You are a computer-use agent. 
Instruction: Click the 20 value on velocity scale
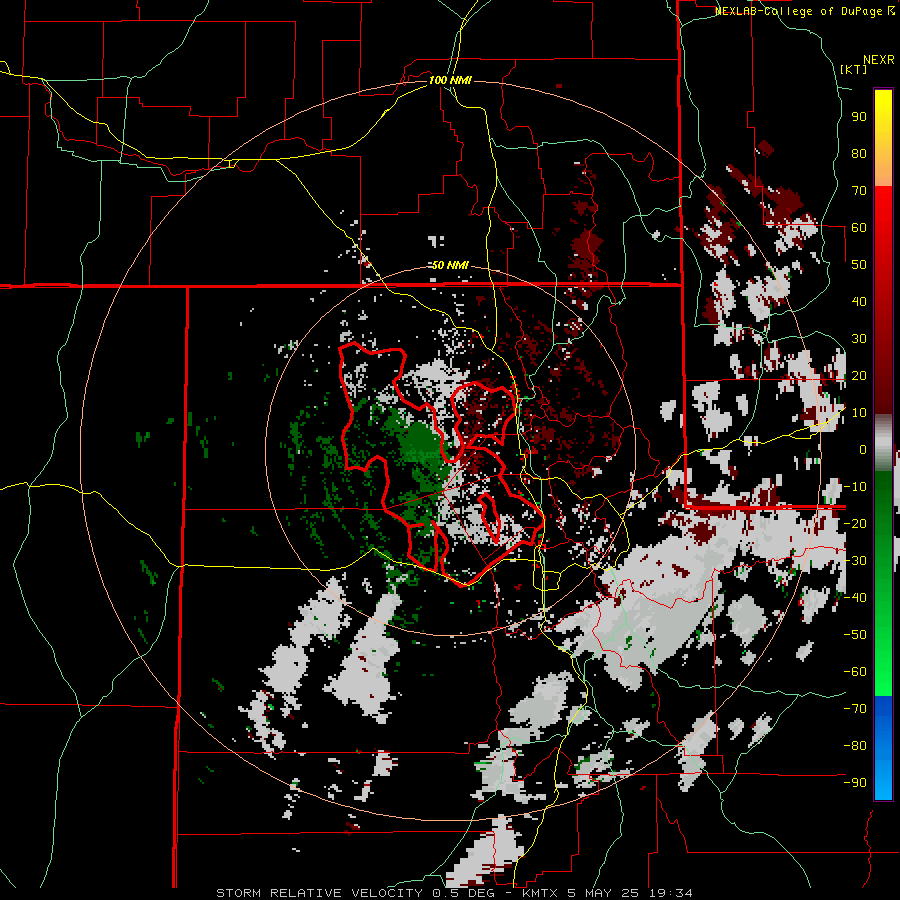859,375
